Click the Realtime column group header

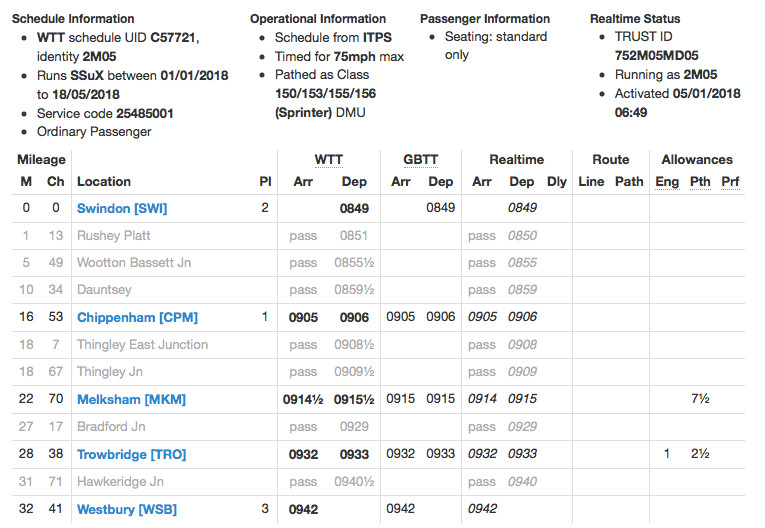[x=516, y=159]
